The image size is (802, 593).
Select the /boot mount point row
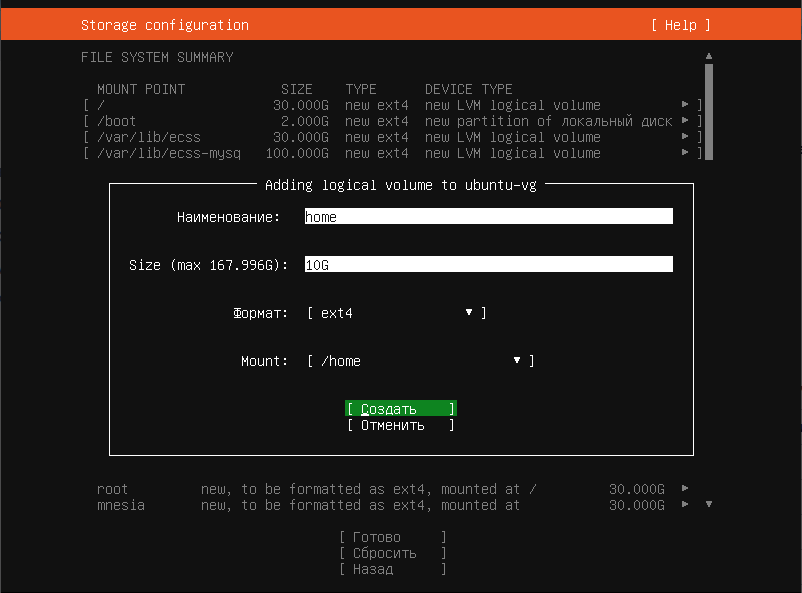[393, 121]
